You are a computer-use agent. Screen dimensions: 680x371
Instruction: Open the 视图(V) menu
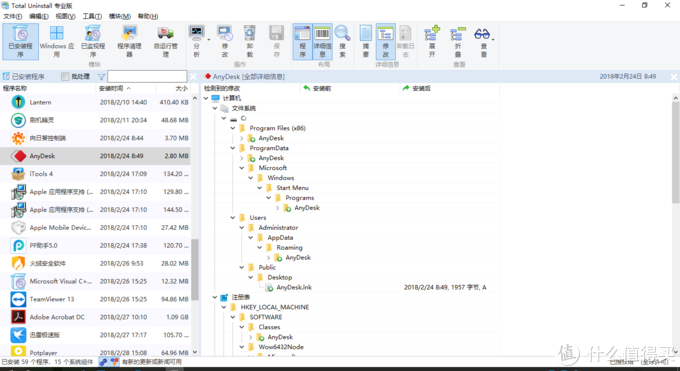click(x=65, y=16)
